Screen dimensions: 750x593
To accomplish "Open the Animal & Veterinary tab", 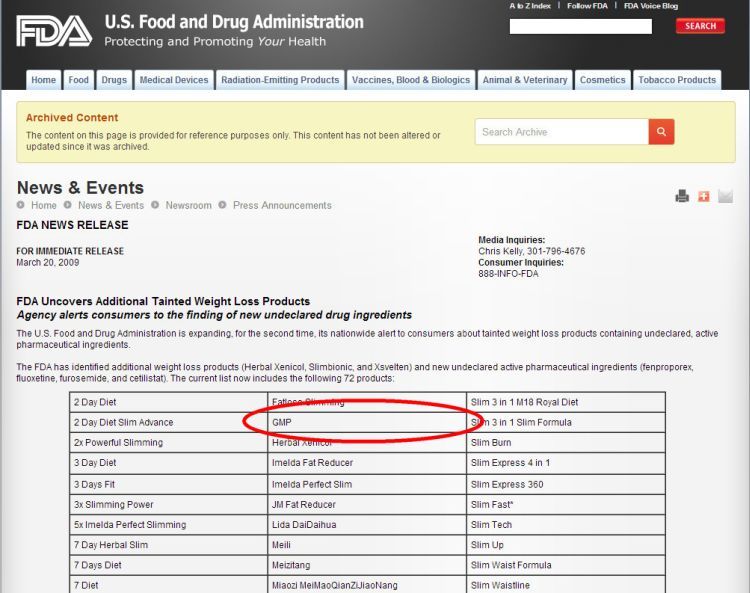I will pos(525,80).
